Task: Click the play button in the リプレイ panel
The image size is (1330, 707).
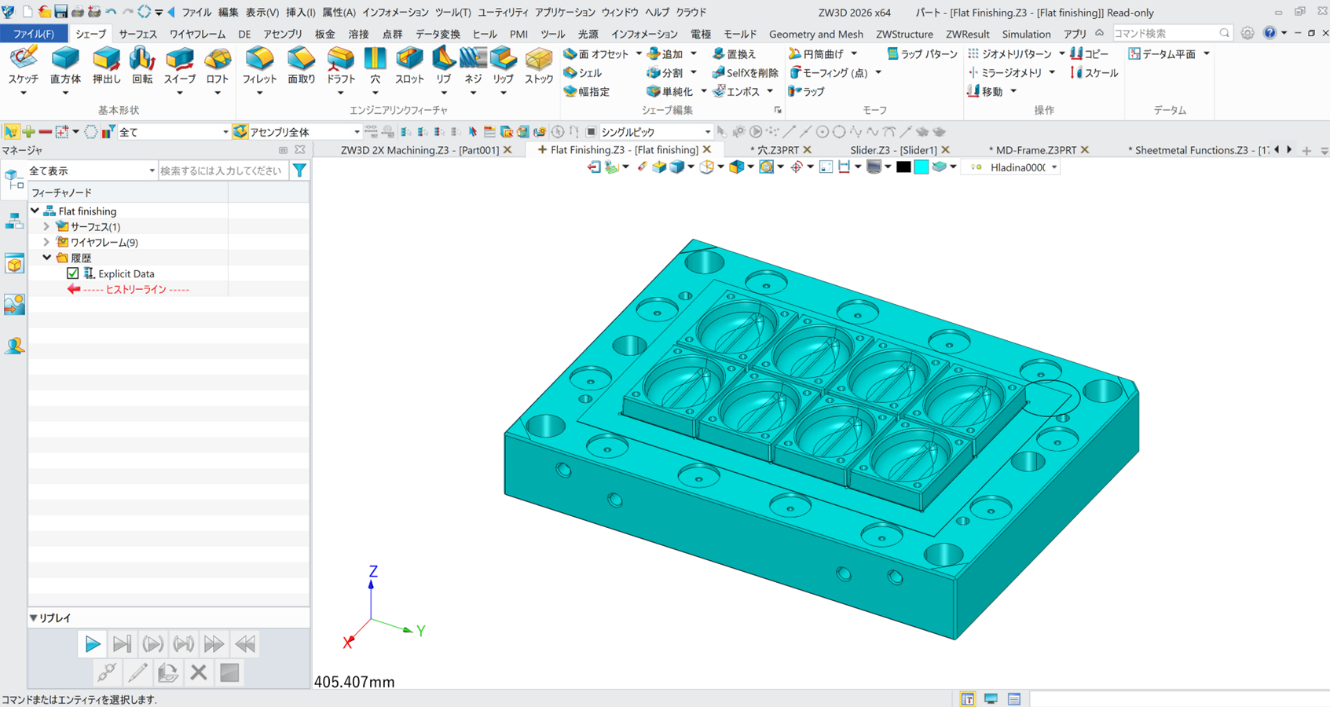Action: [92, 643]
